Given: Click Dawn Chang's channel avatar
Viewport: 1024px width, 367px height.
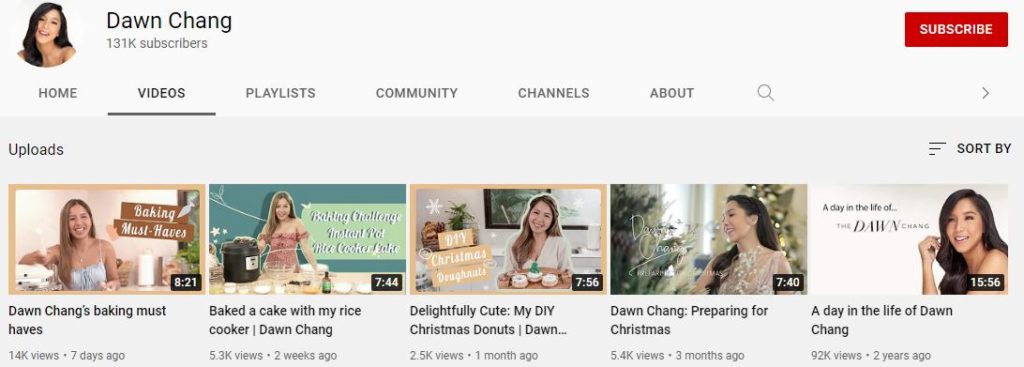Looking at the screenshot, I should [x=46, y=35].
